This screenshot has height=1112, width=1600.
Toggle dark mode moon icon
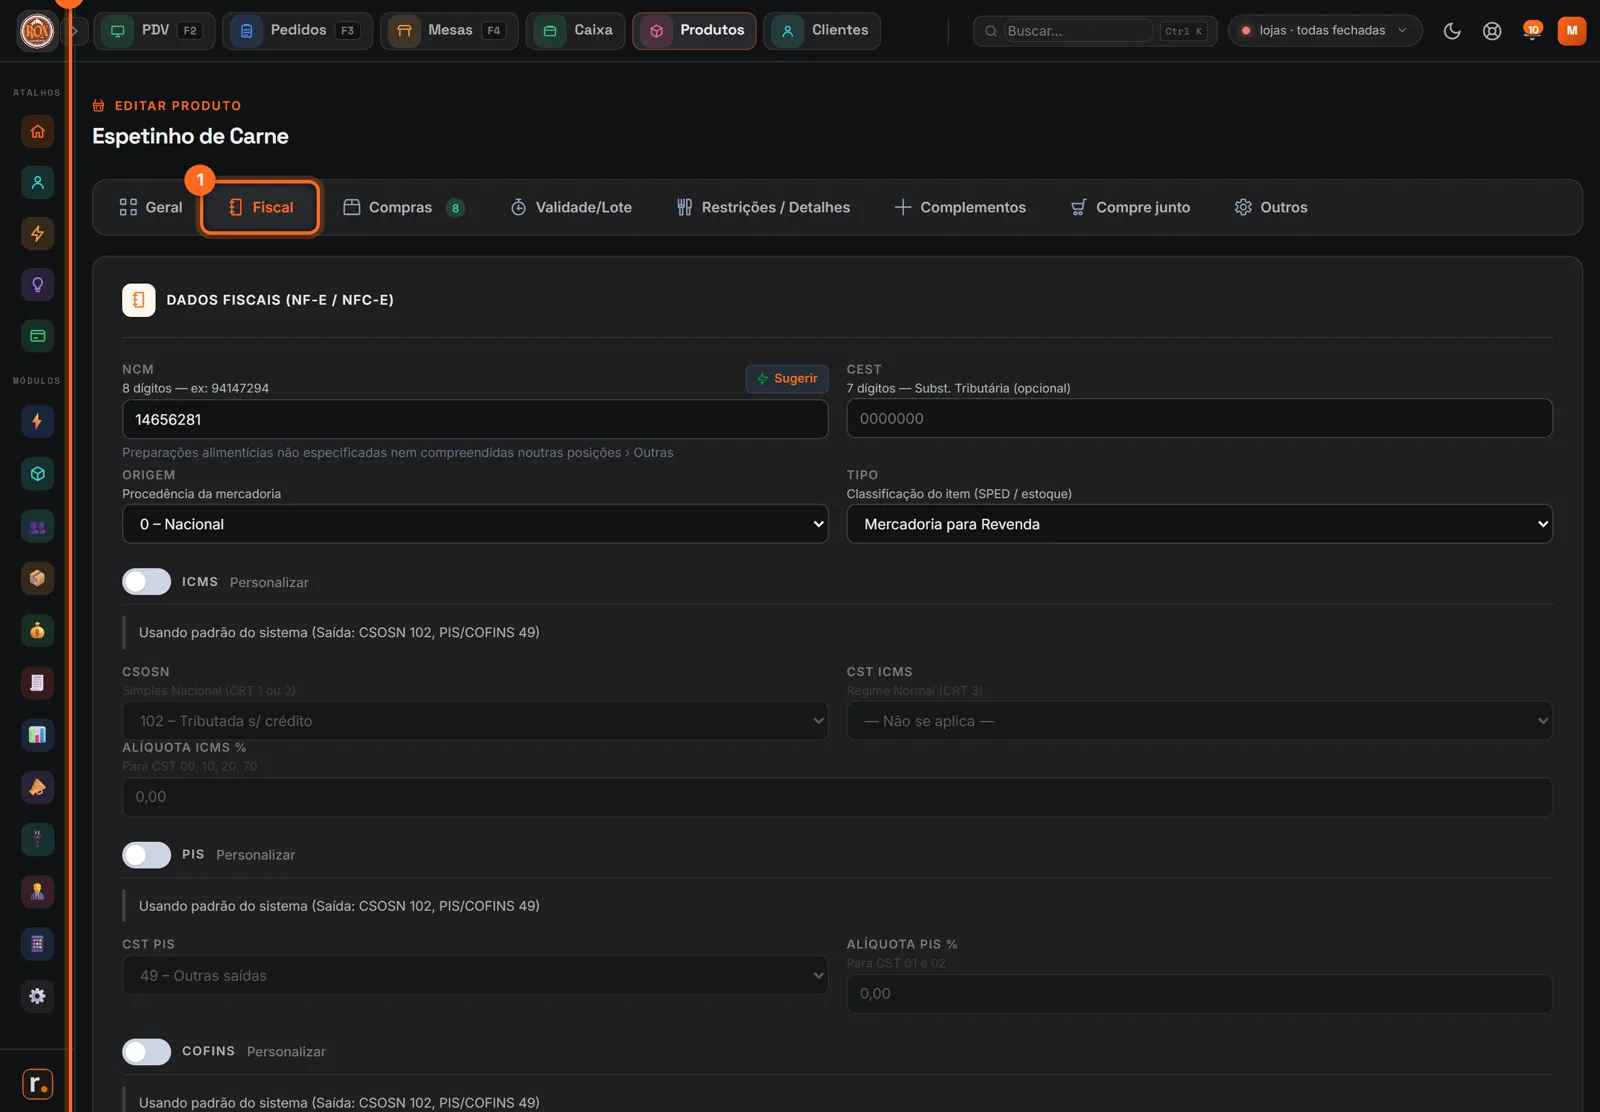1452,31
